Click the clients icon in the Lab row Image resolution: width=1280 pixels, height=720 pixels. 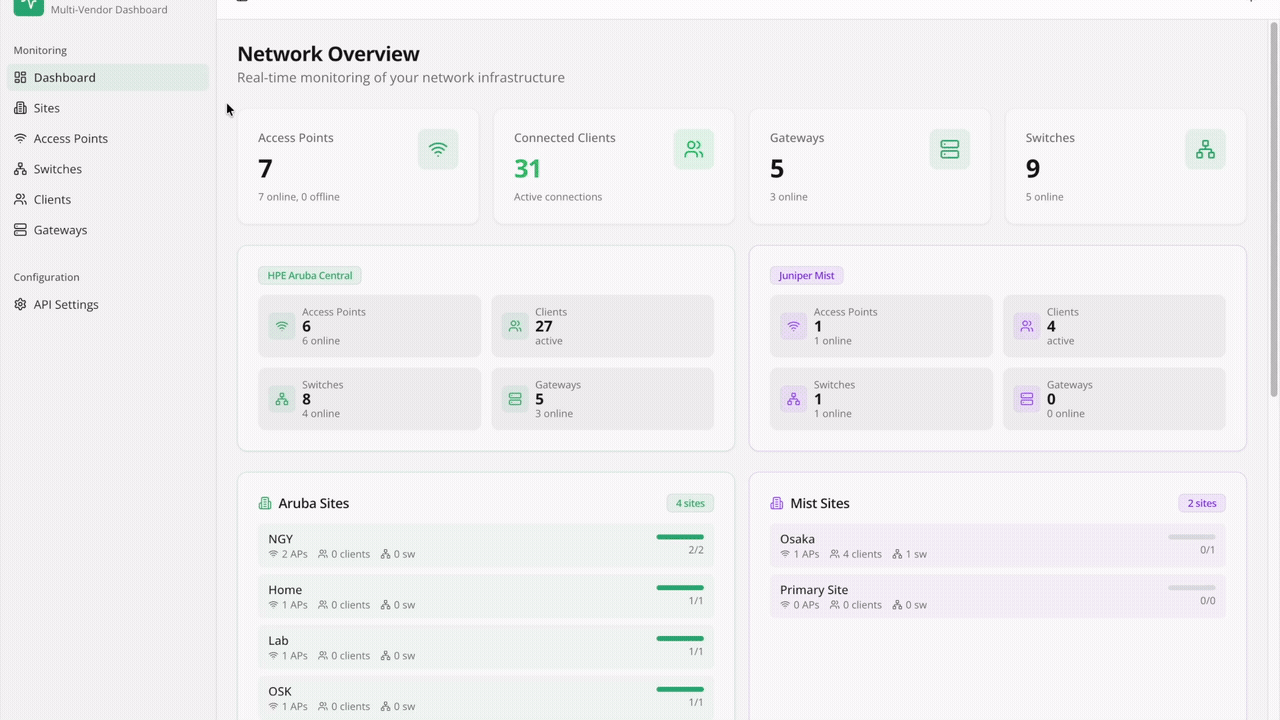323,656
